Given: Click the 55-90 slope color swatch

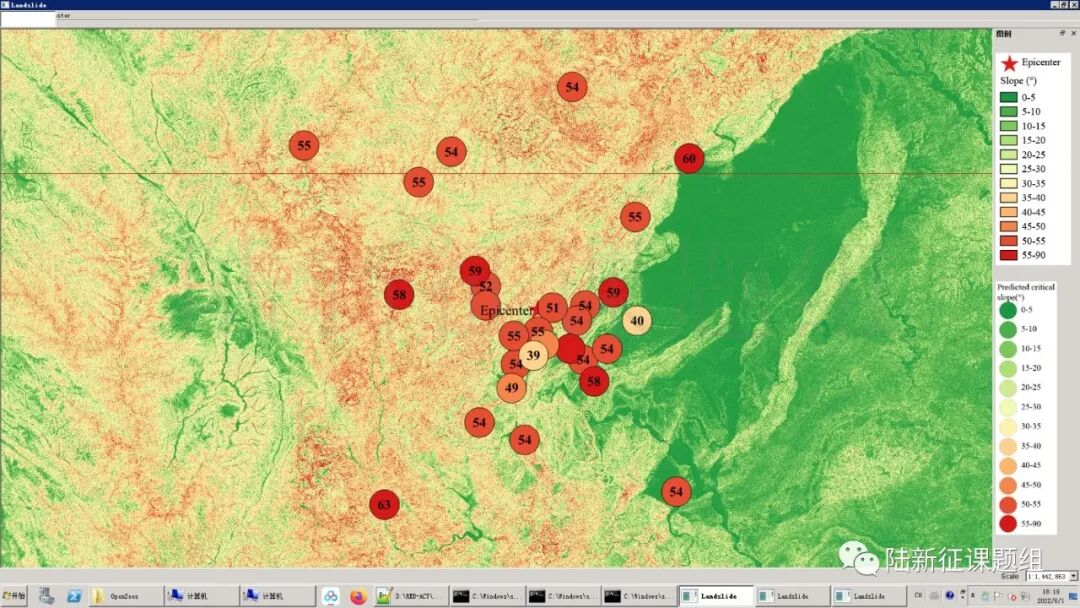Looking at the screenshot, I should (1008, 255).
